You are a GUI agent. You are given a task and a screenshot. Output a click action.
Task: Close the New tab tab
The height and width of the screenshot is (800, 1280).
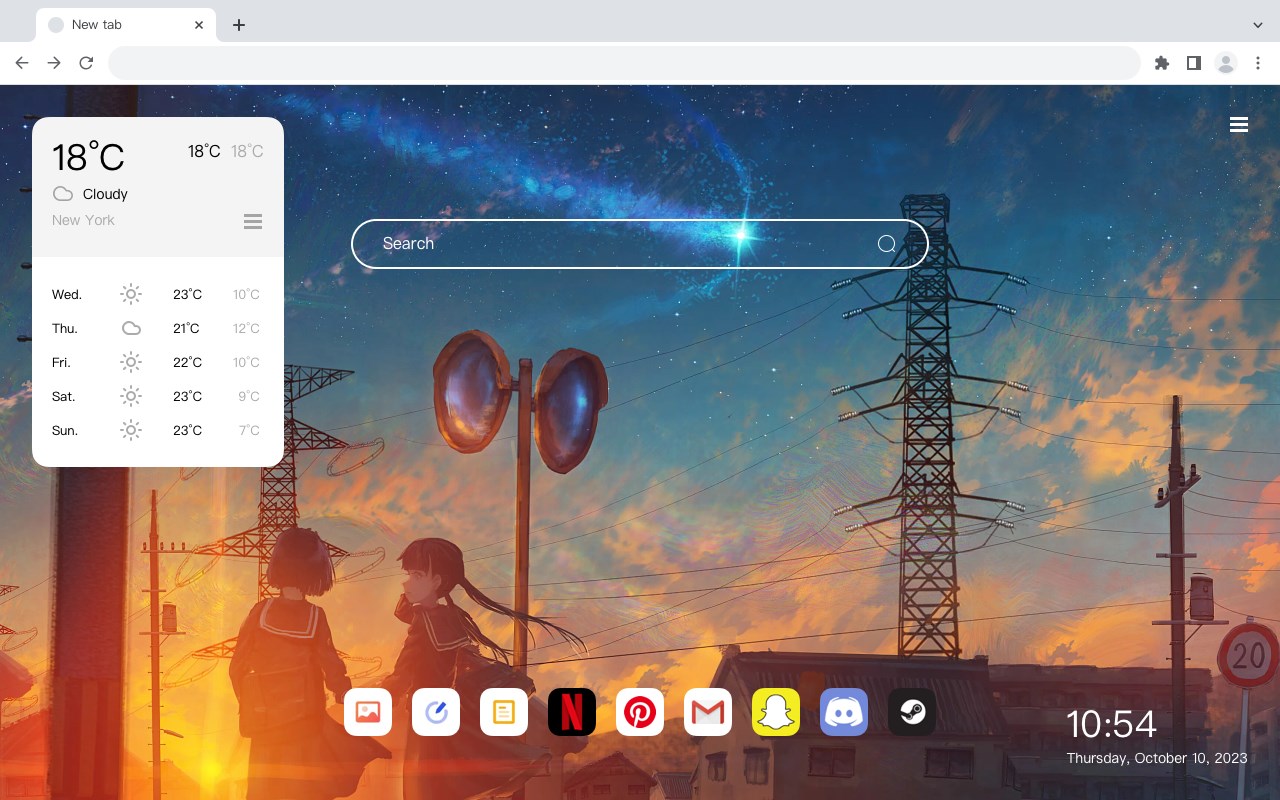click(x=200, y=25)
